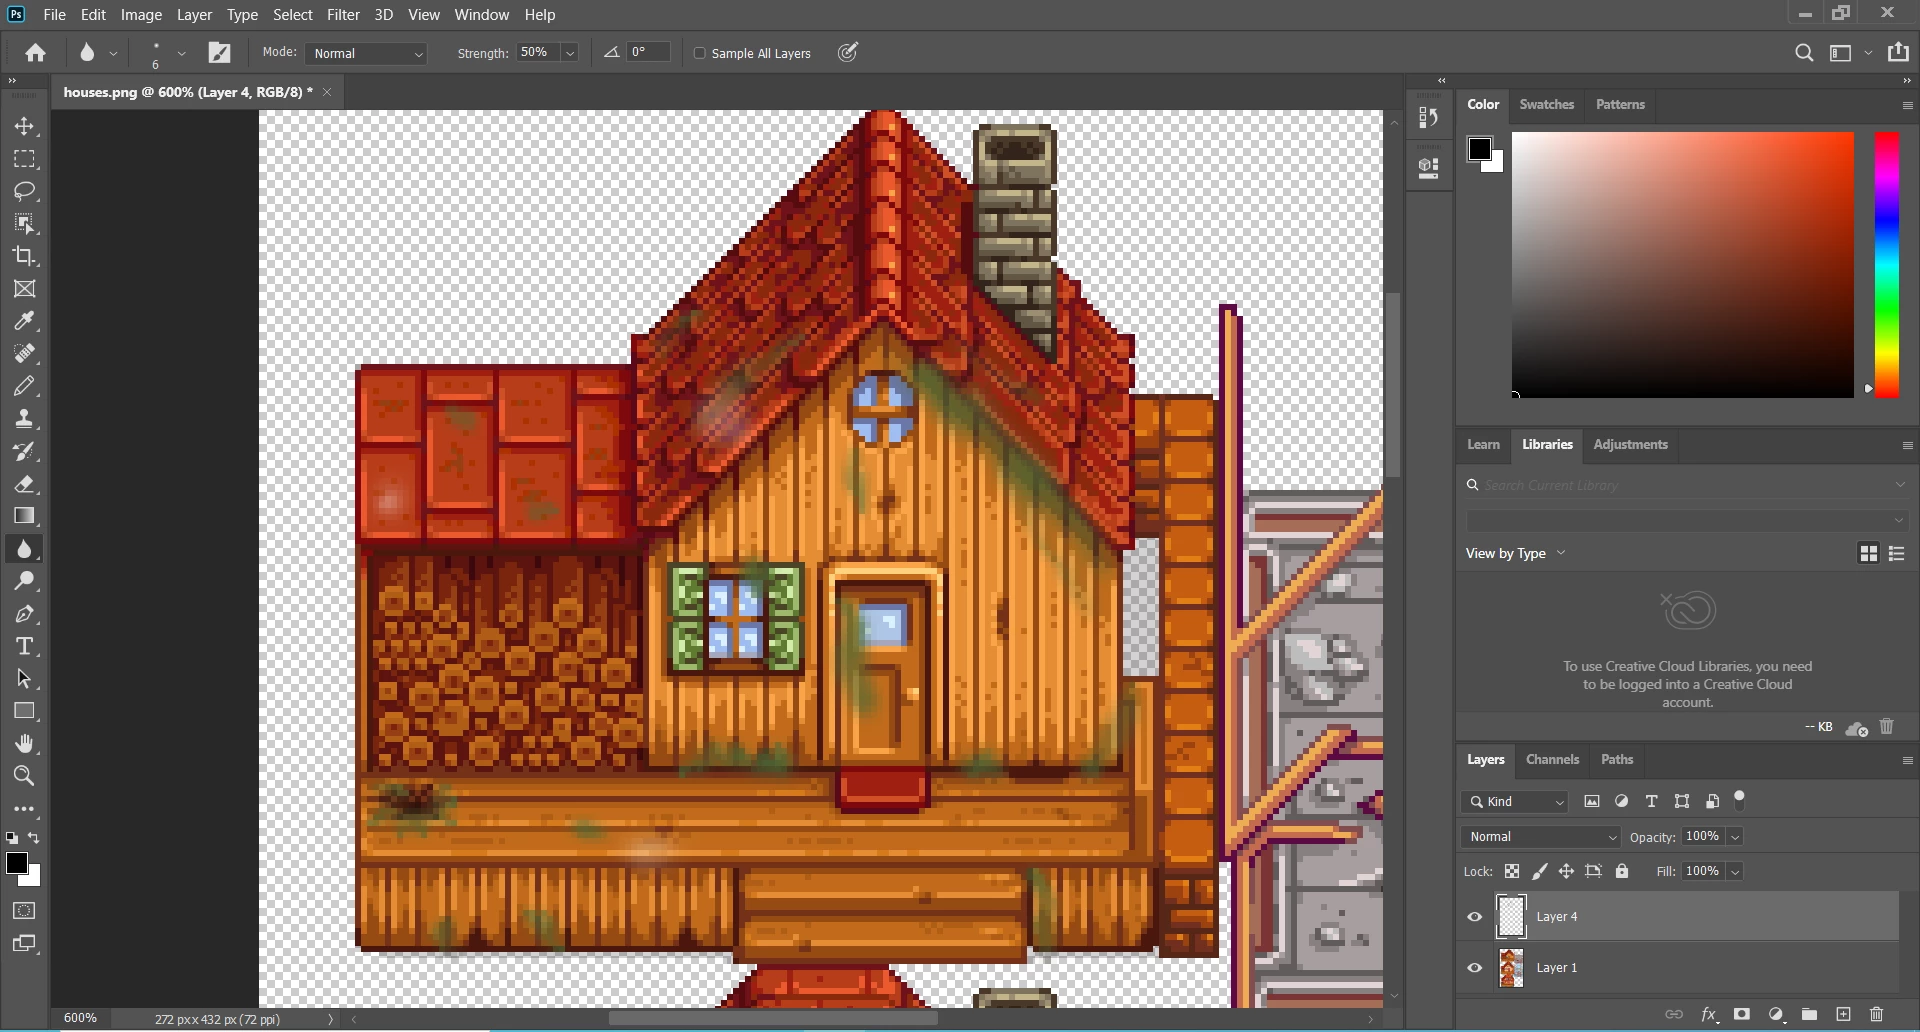The width and height of the screenshot is (1920, 1032).
Task: Select the Hand tool
Action: pyautogui.click(x=25, y=743)
